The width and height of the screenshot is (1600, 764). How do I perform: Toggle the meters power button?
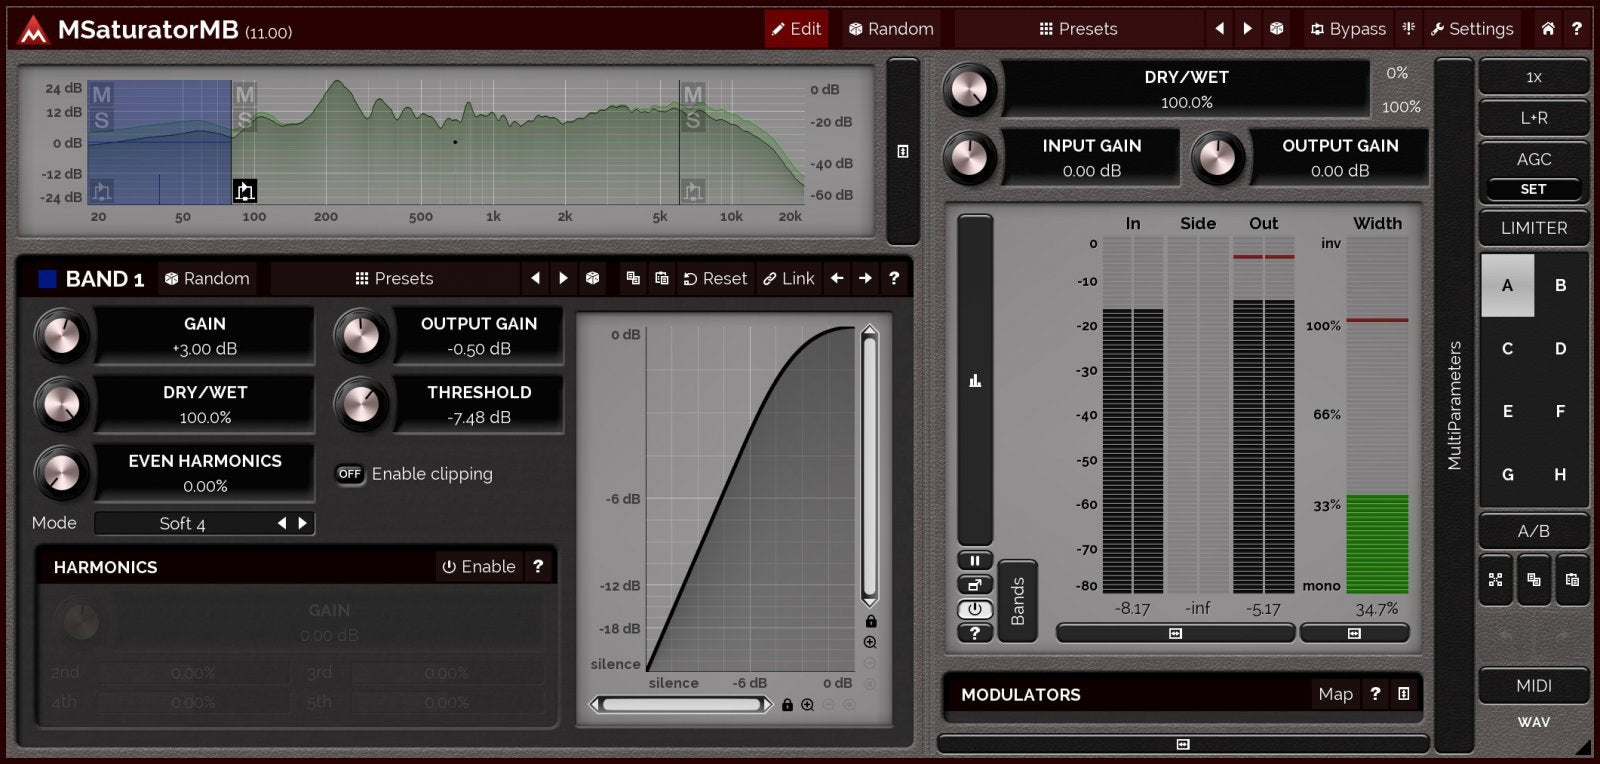coord(975,609)
